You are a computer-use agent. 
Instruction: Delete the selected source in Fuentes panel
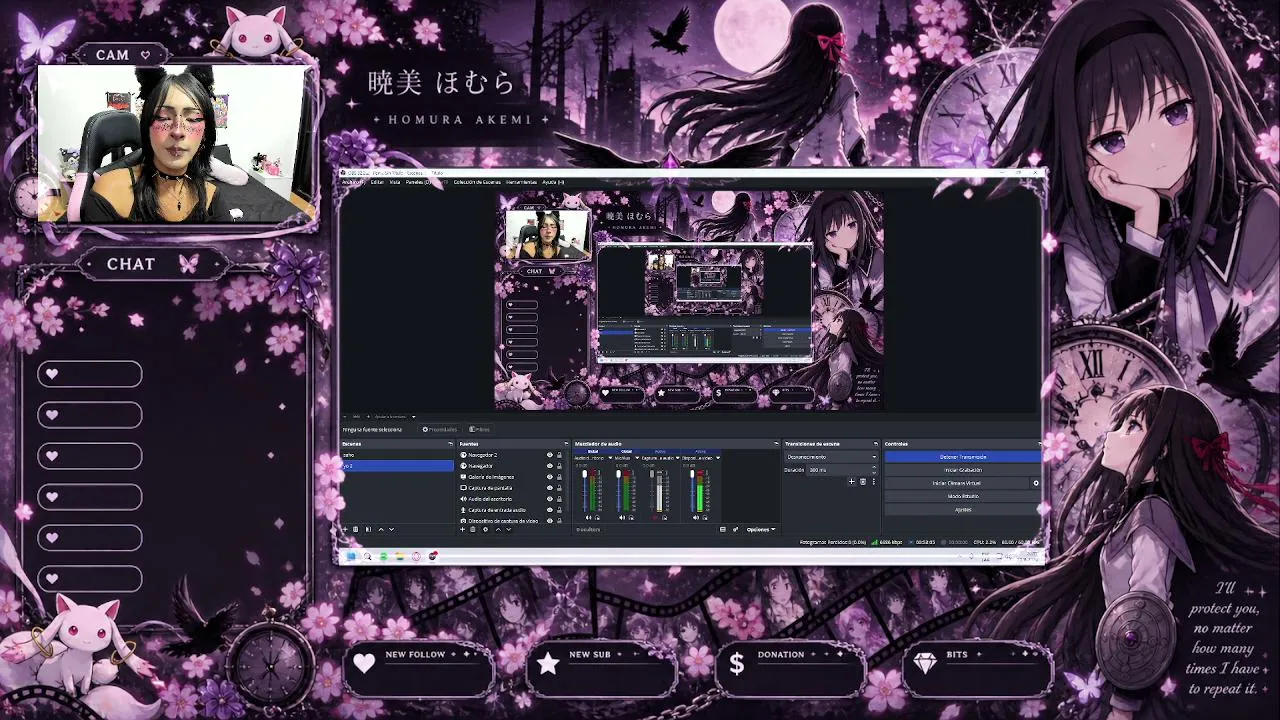tap(473, 529)
